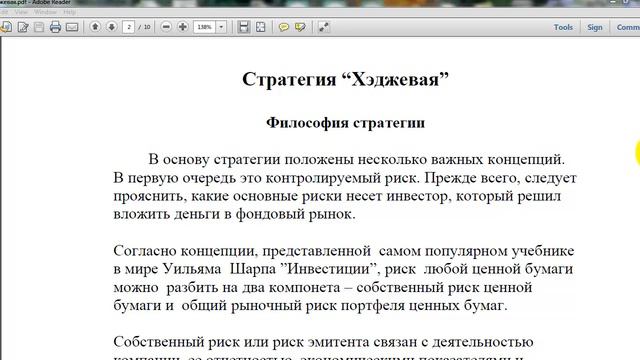Switch to read mode expand icon
This screenshot has height=360, width=640.
coord(324,27)
